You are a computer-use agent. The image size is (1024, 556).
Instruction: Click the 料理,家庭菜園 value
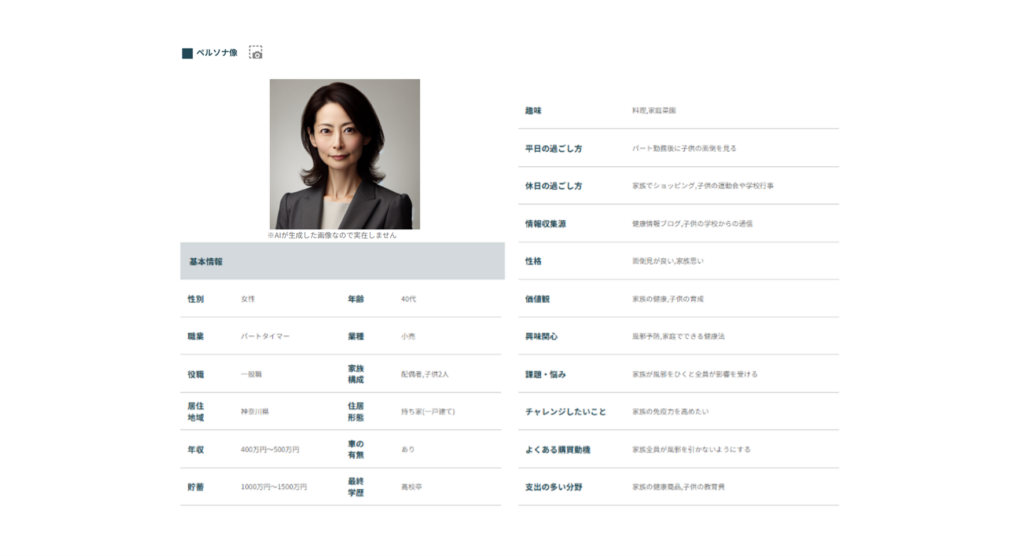(654, 111)
